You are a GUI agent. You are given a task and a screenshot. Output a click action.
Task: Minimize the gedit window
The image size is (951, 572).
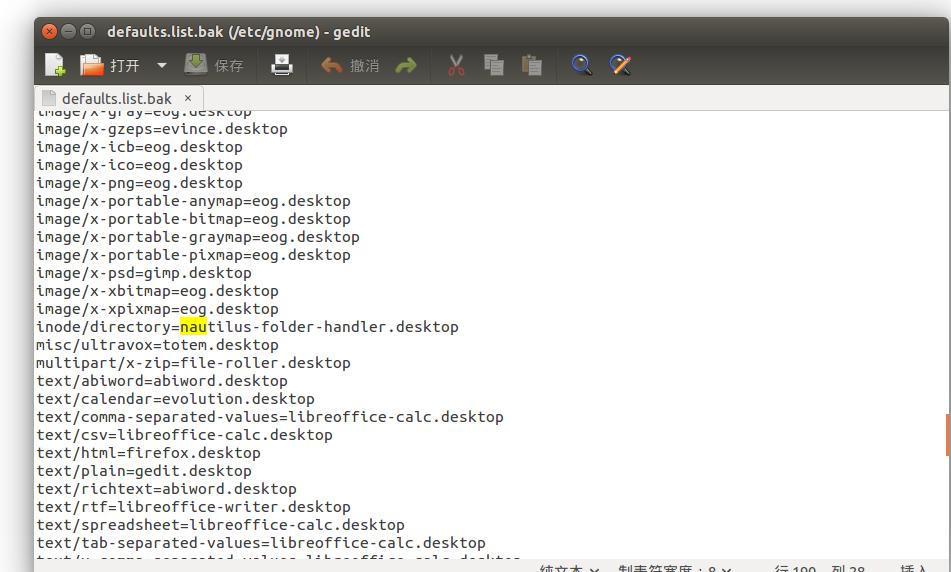click(x=69, y=31)
